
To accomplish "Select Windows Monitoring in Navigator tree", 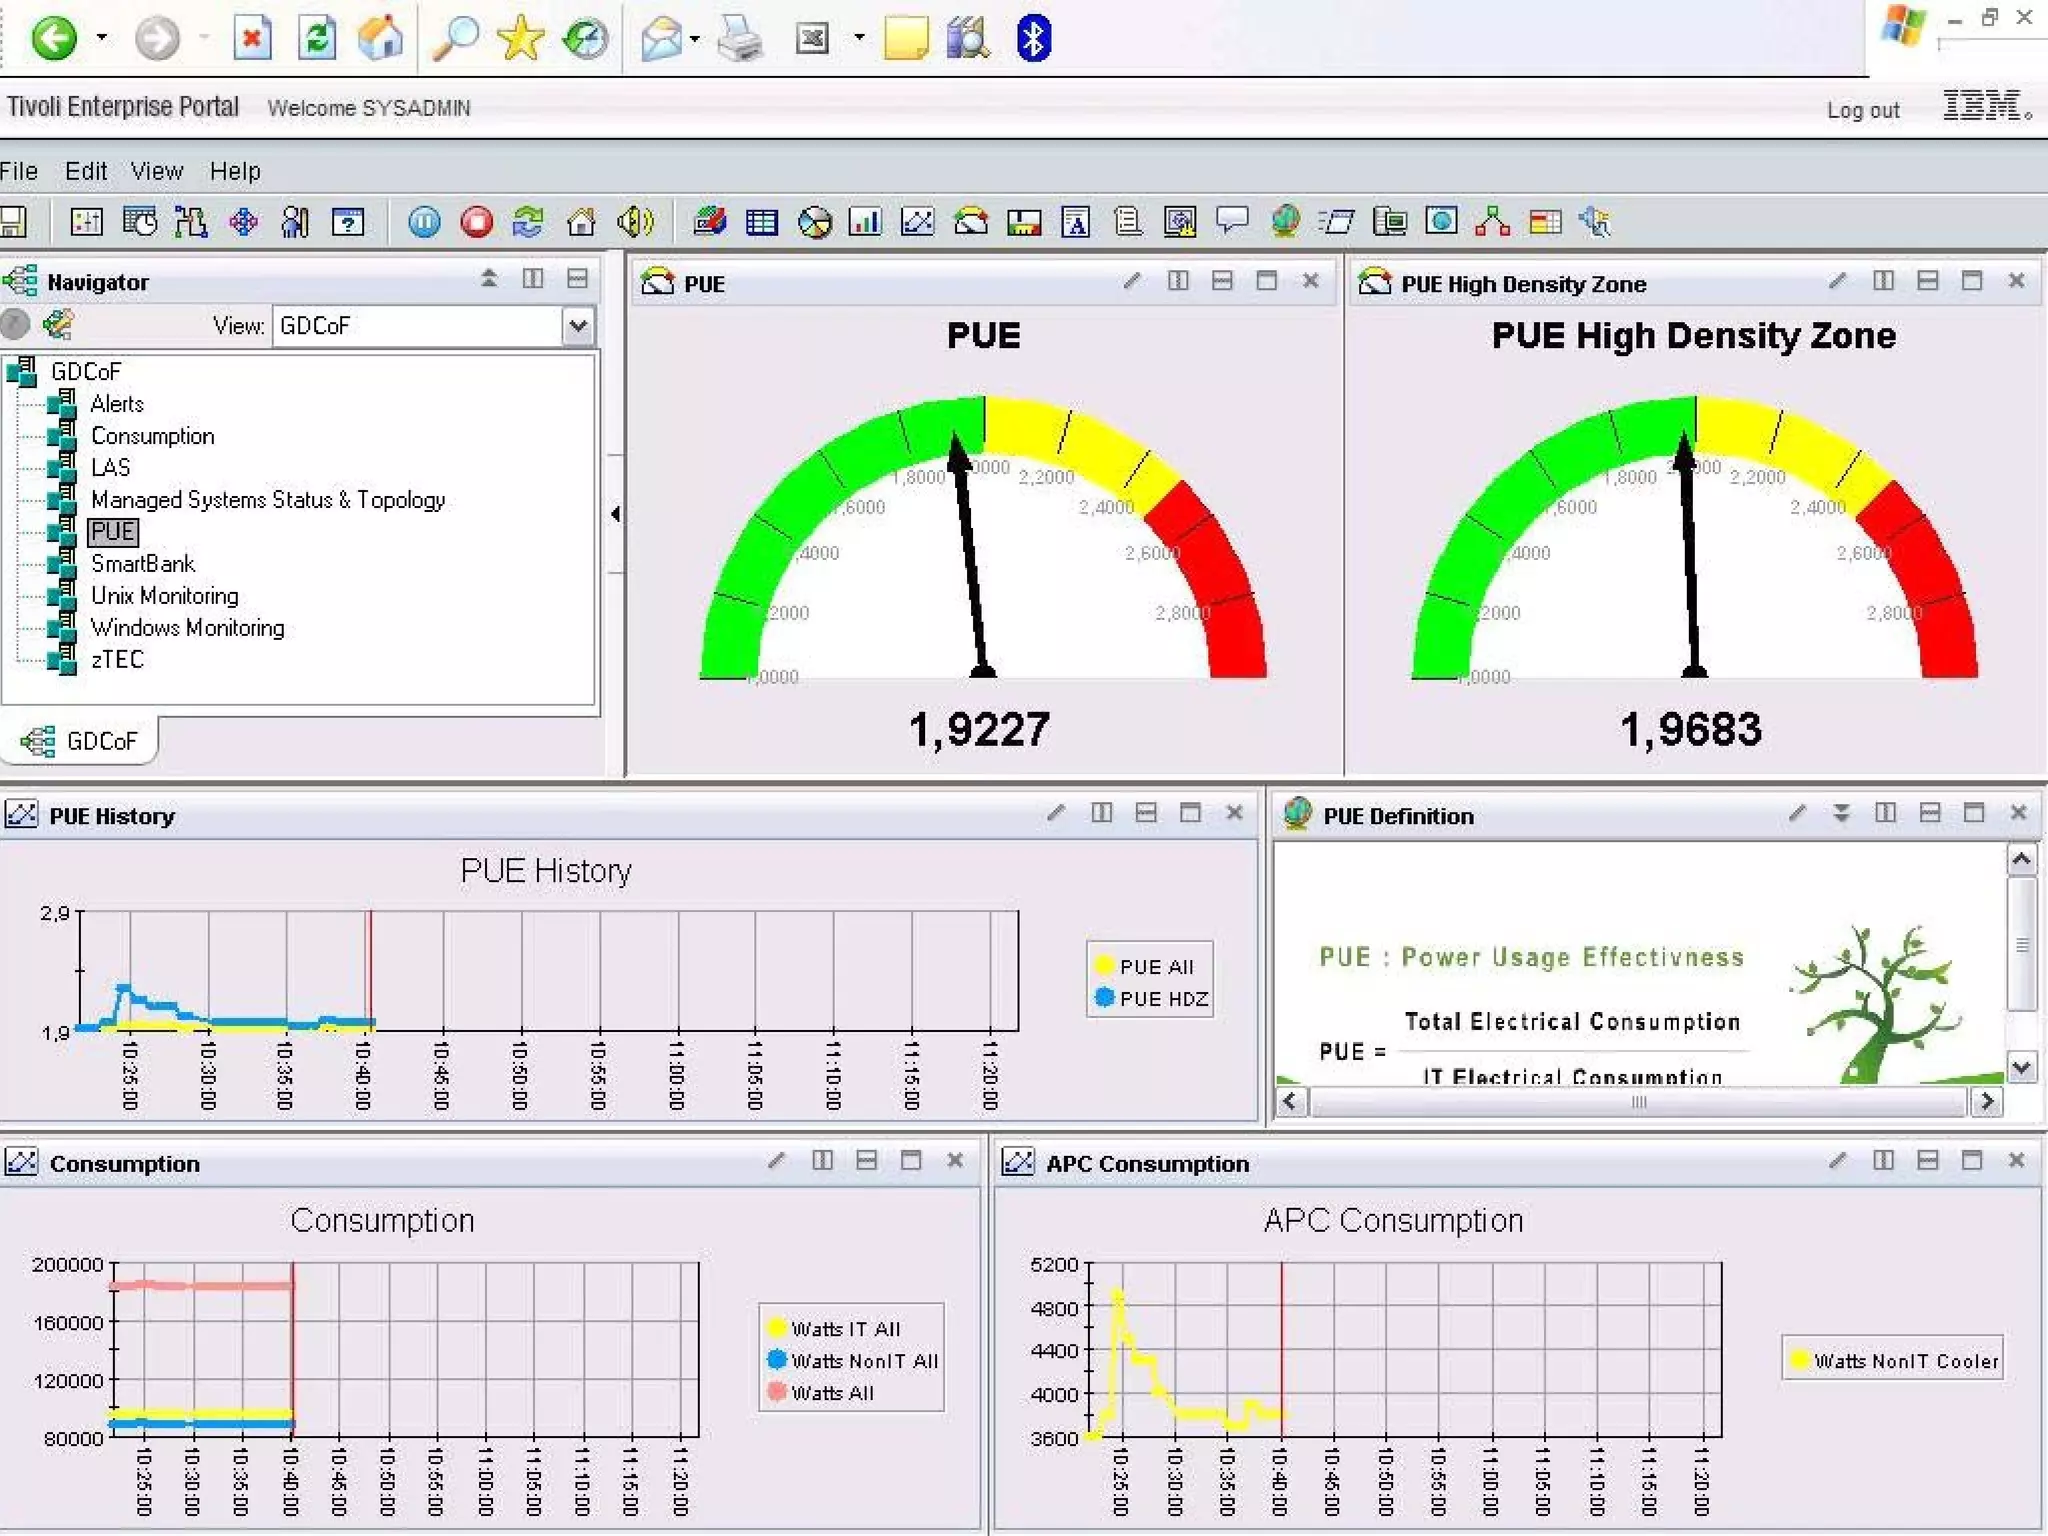I will click(187, 628).
